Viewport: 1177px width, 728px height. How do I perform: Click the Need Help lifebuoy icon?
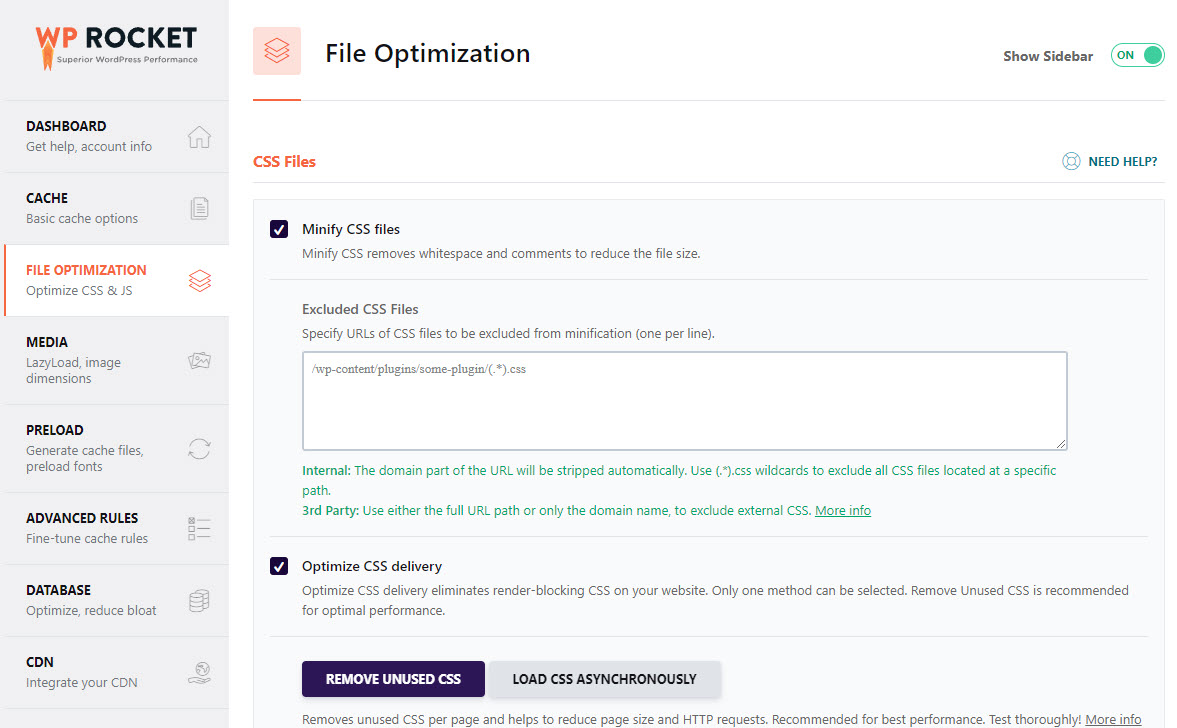1071,161
